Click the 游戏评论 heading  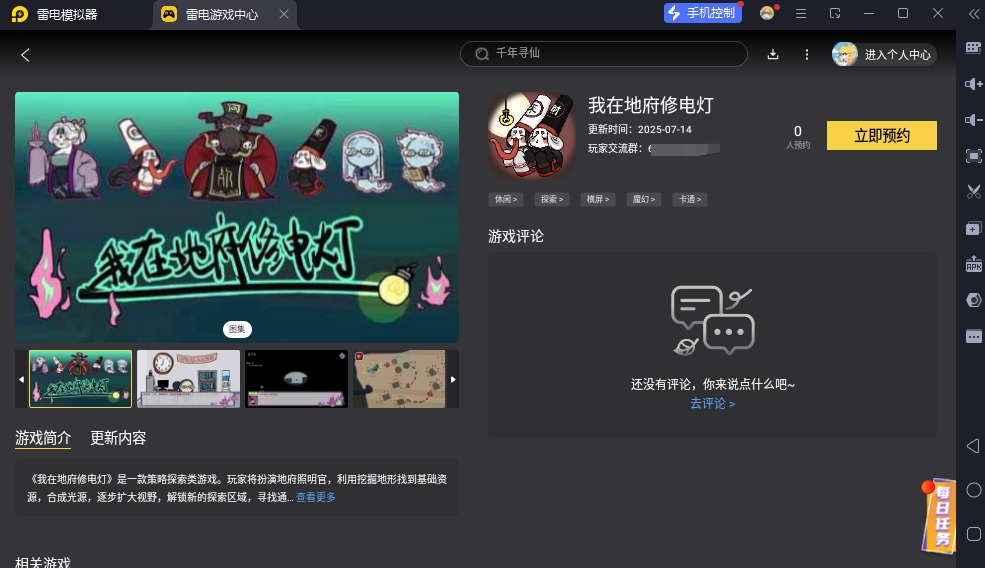pos(516,236)
